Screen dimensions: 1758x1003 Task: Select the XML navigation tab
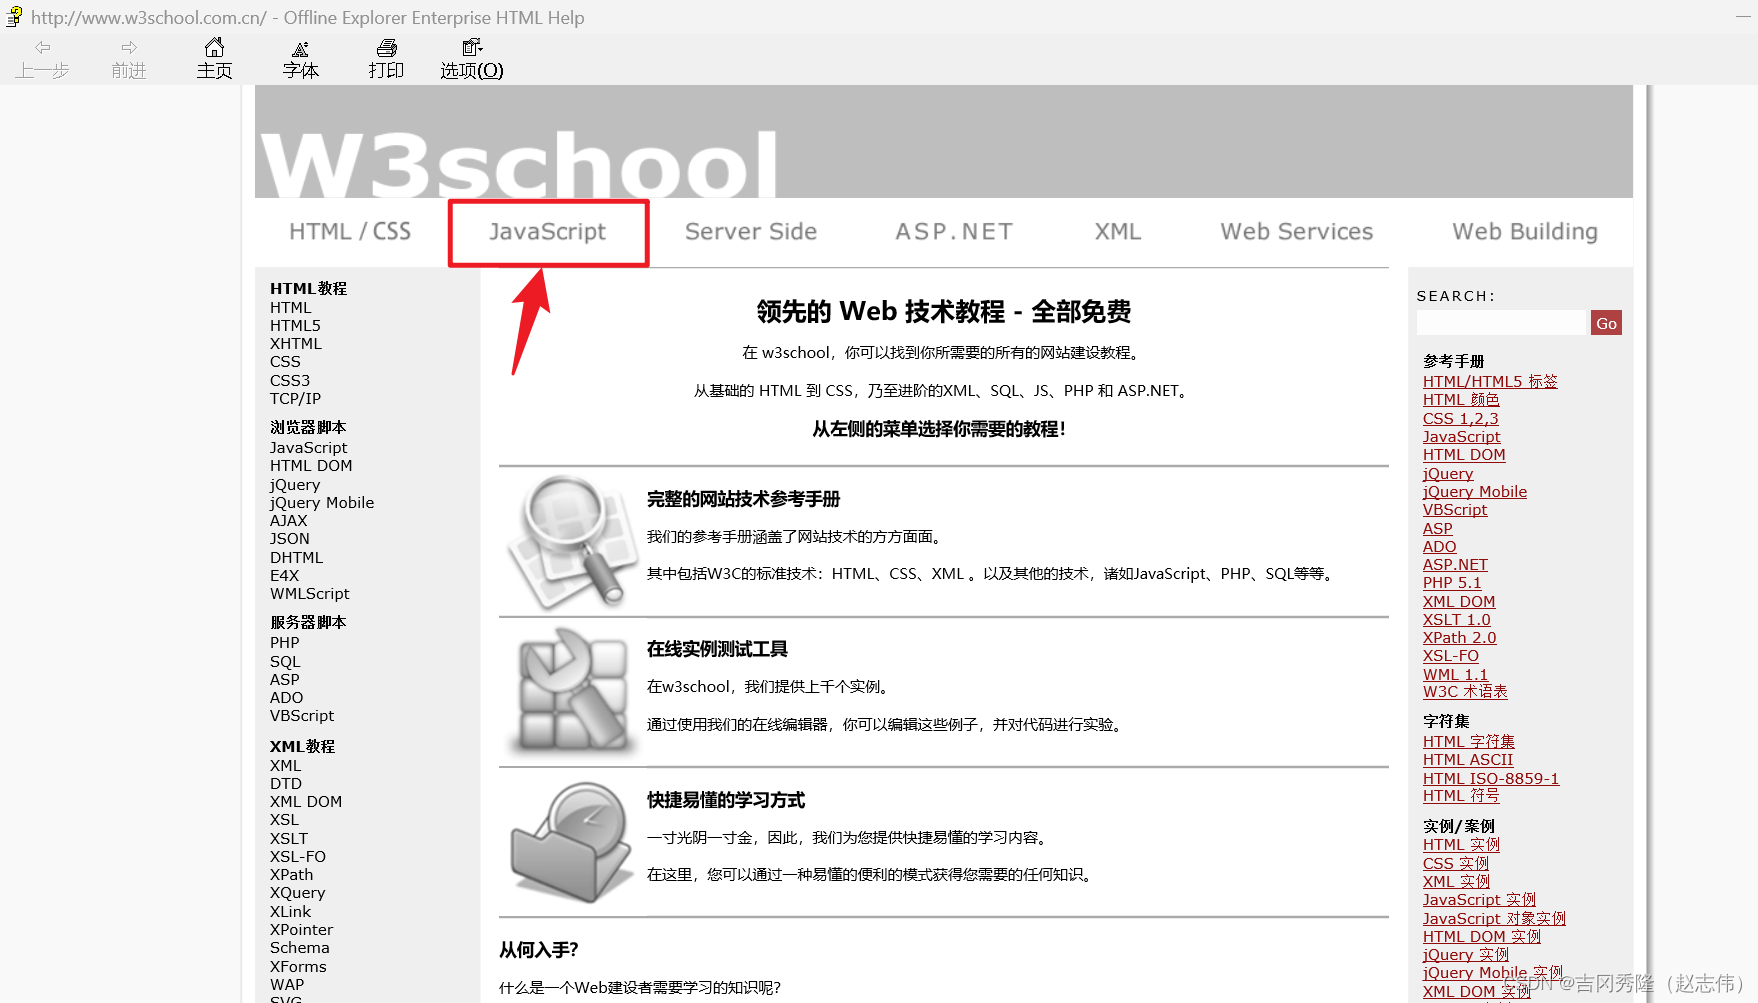(x=1118, y=232)
